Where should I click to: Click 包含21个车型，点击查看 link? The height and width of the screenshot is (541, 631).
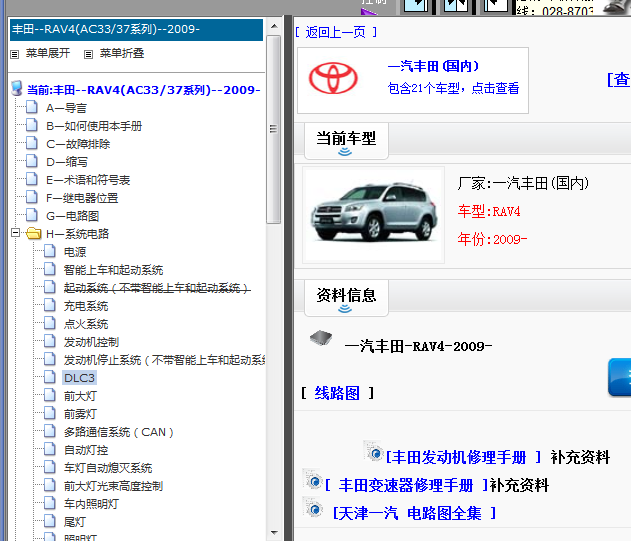[x=453, y=88]
